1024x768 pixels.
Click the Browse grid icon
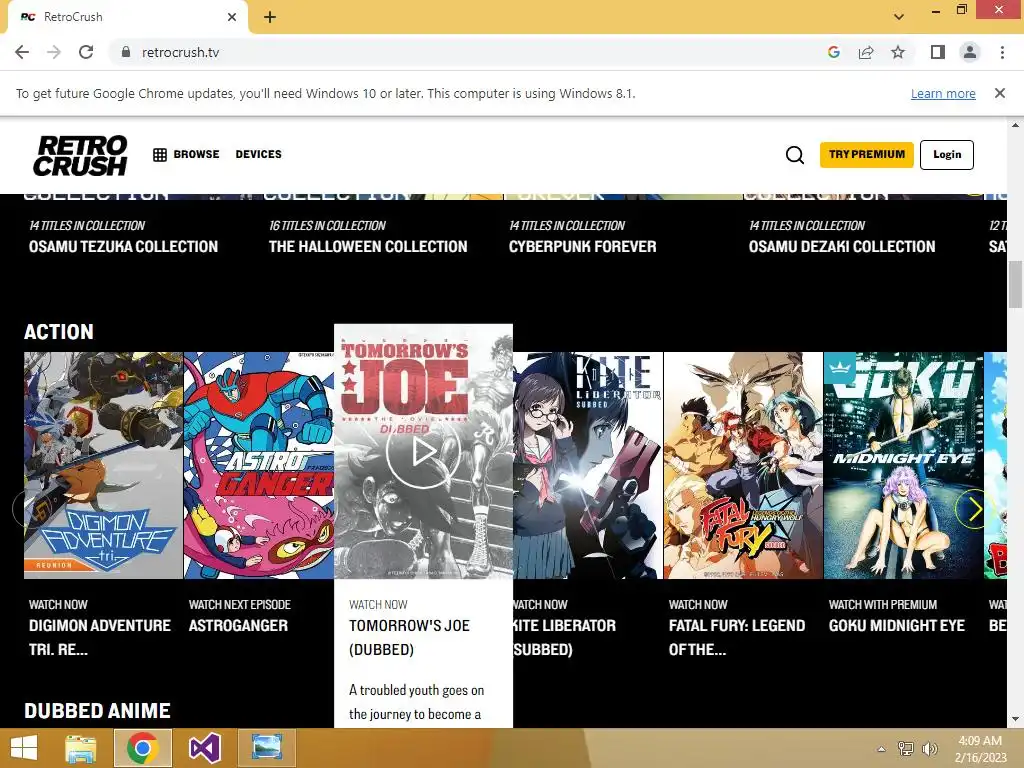pos(160,155)
